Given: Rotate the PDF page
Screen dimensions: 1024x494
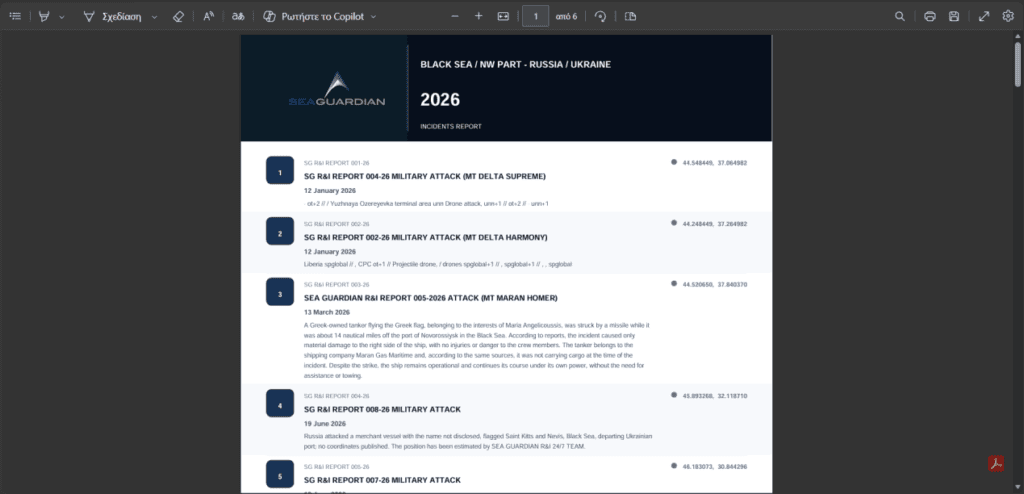Looking at the screenshot, I should click(600, 16).
